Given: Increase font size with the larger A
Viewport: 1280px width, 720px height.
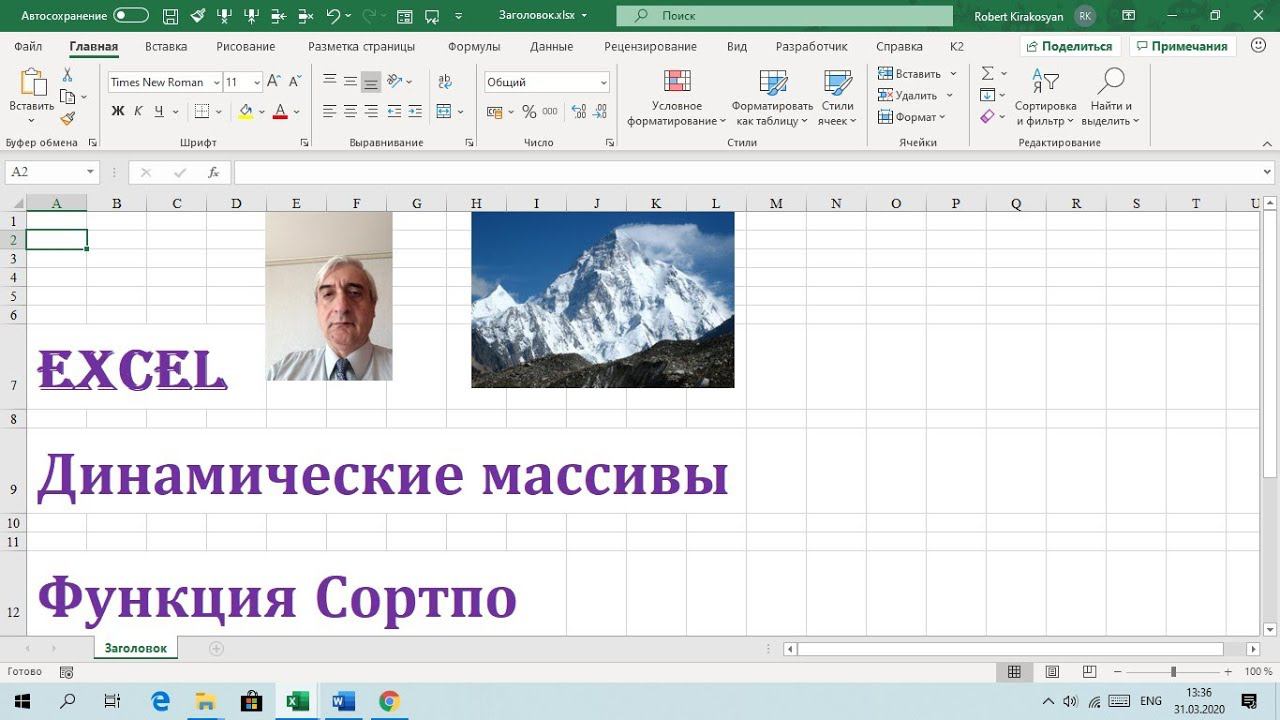Looking at the screenshot, I should point(274,82).
